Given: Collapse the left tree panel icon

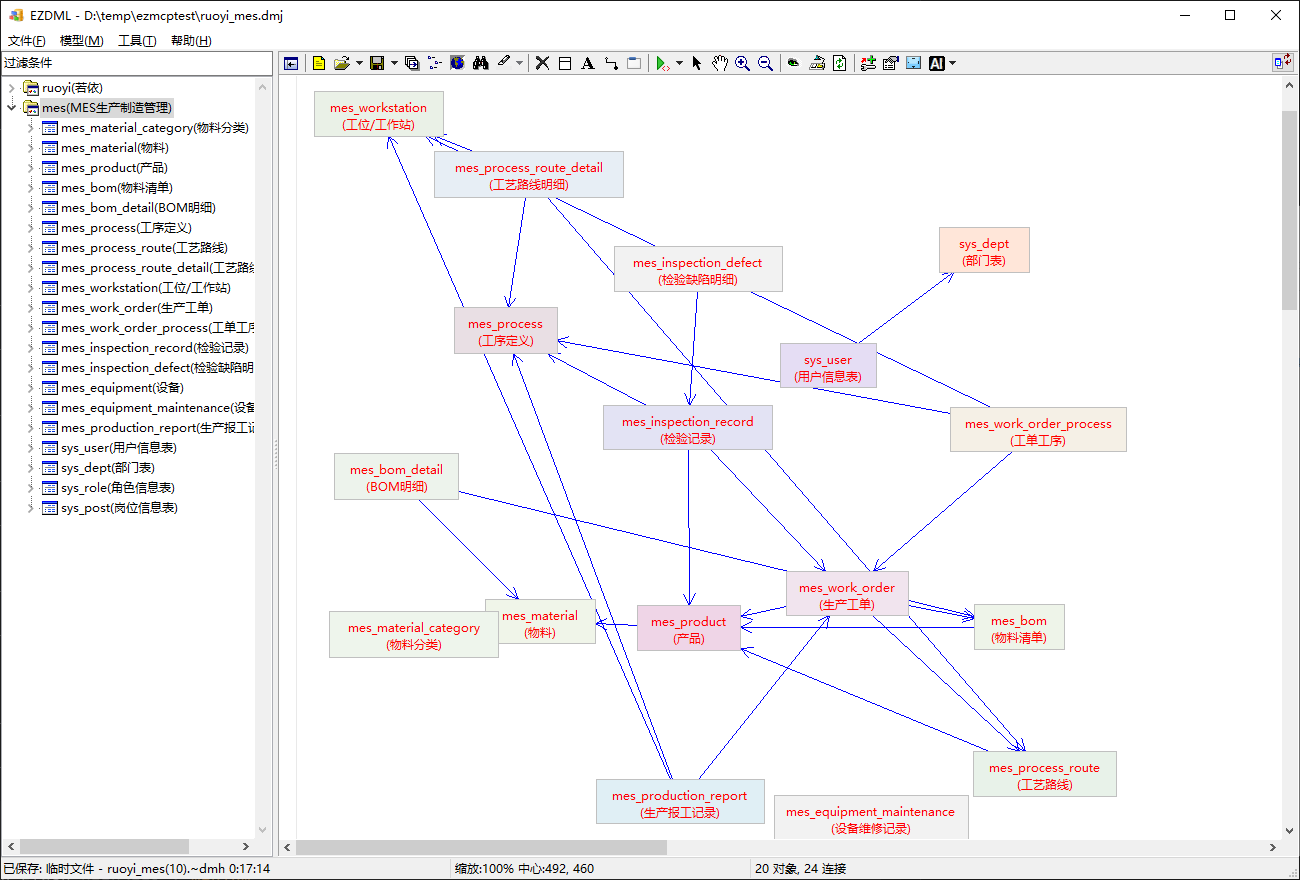Looking at the screenshot, I should click(291, 63).
